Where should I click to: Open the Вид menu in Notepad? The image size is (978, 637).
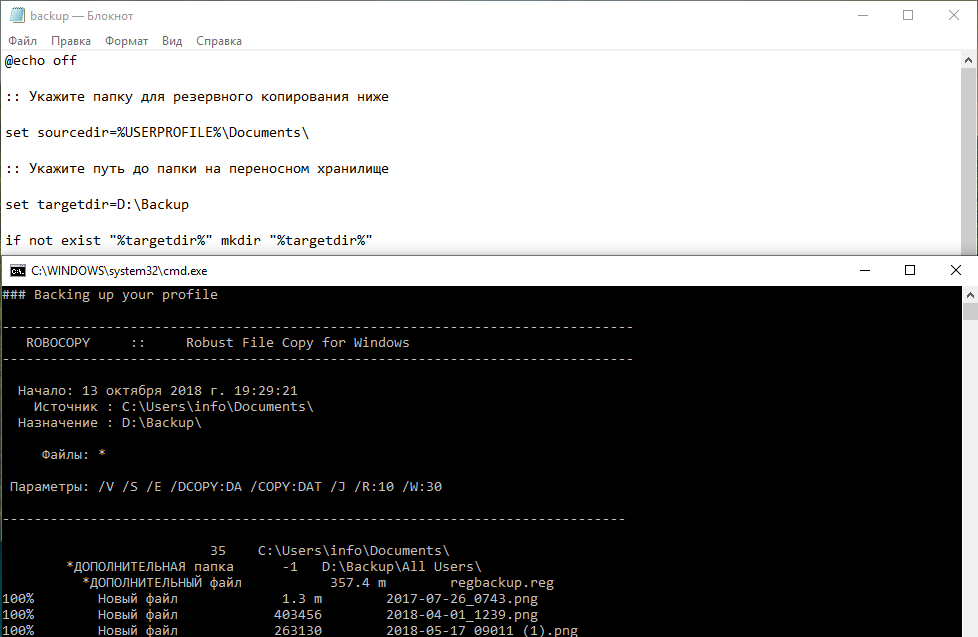click(172, 41)
